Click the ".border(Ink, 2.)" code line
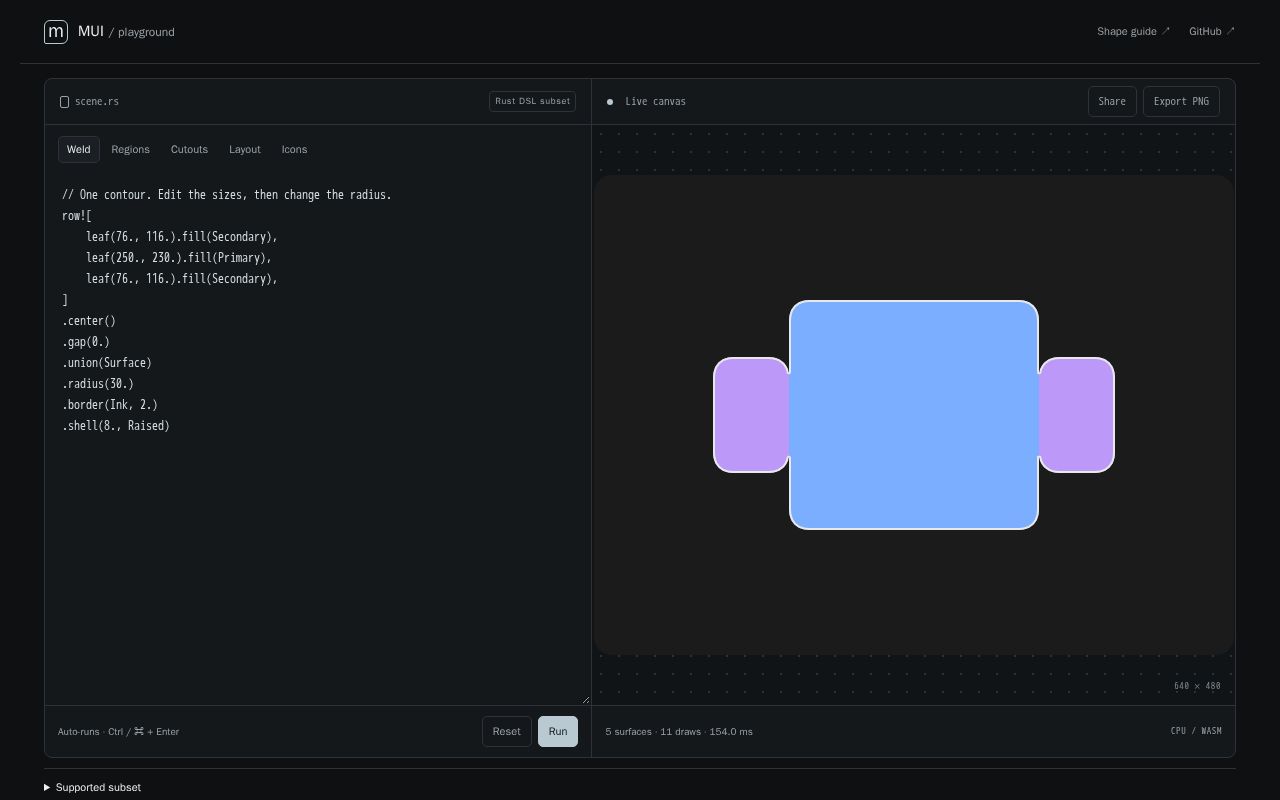 pyautogui.click(x=110, y=405)
